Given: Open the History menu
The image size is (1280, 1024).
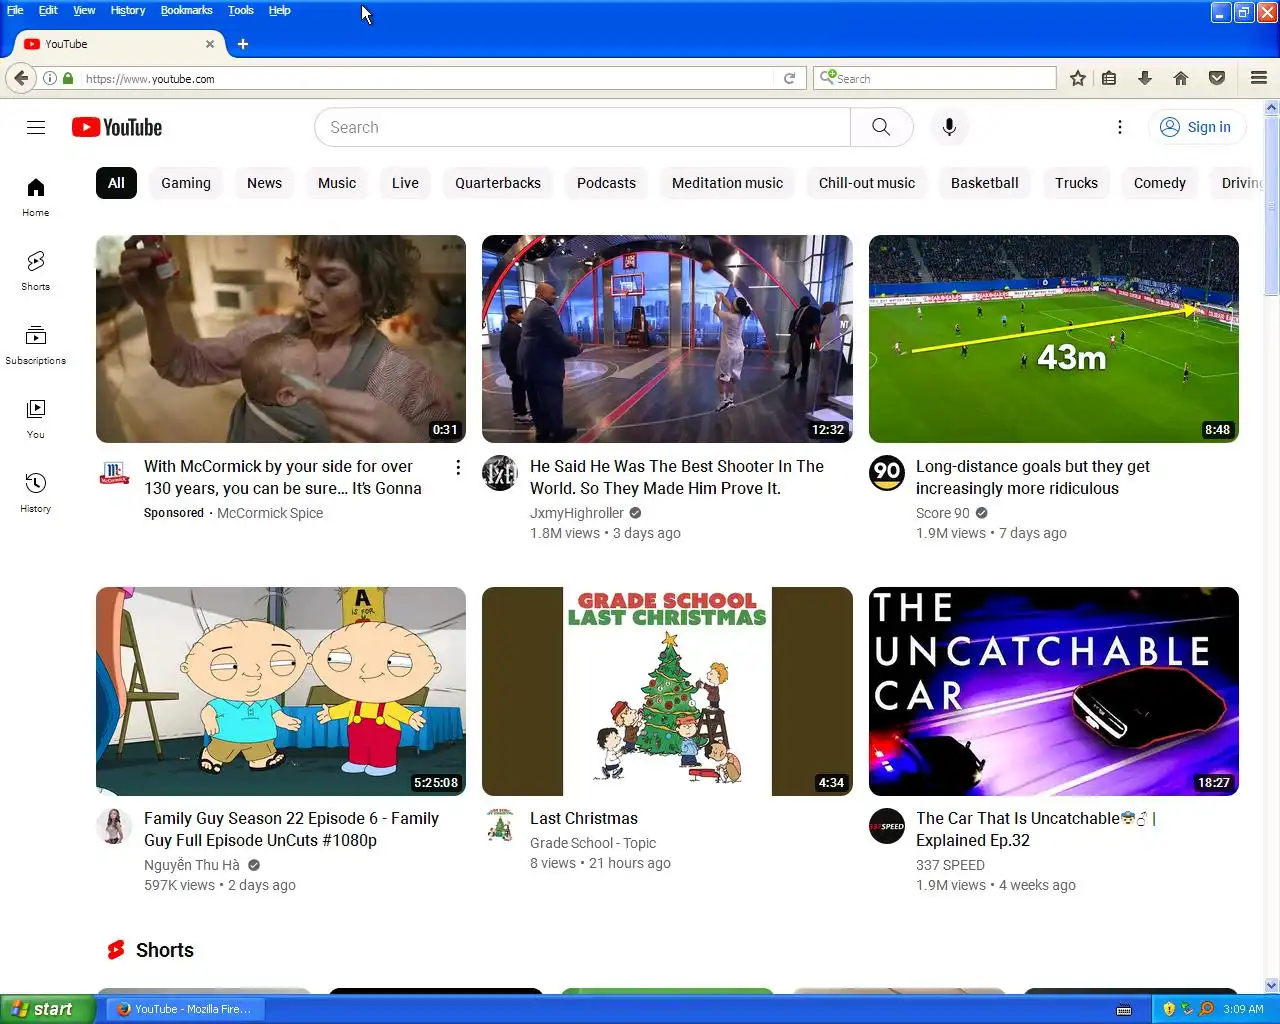Looking at the screenshot, I should [x=128, y=10].
